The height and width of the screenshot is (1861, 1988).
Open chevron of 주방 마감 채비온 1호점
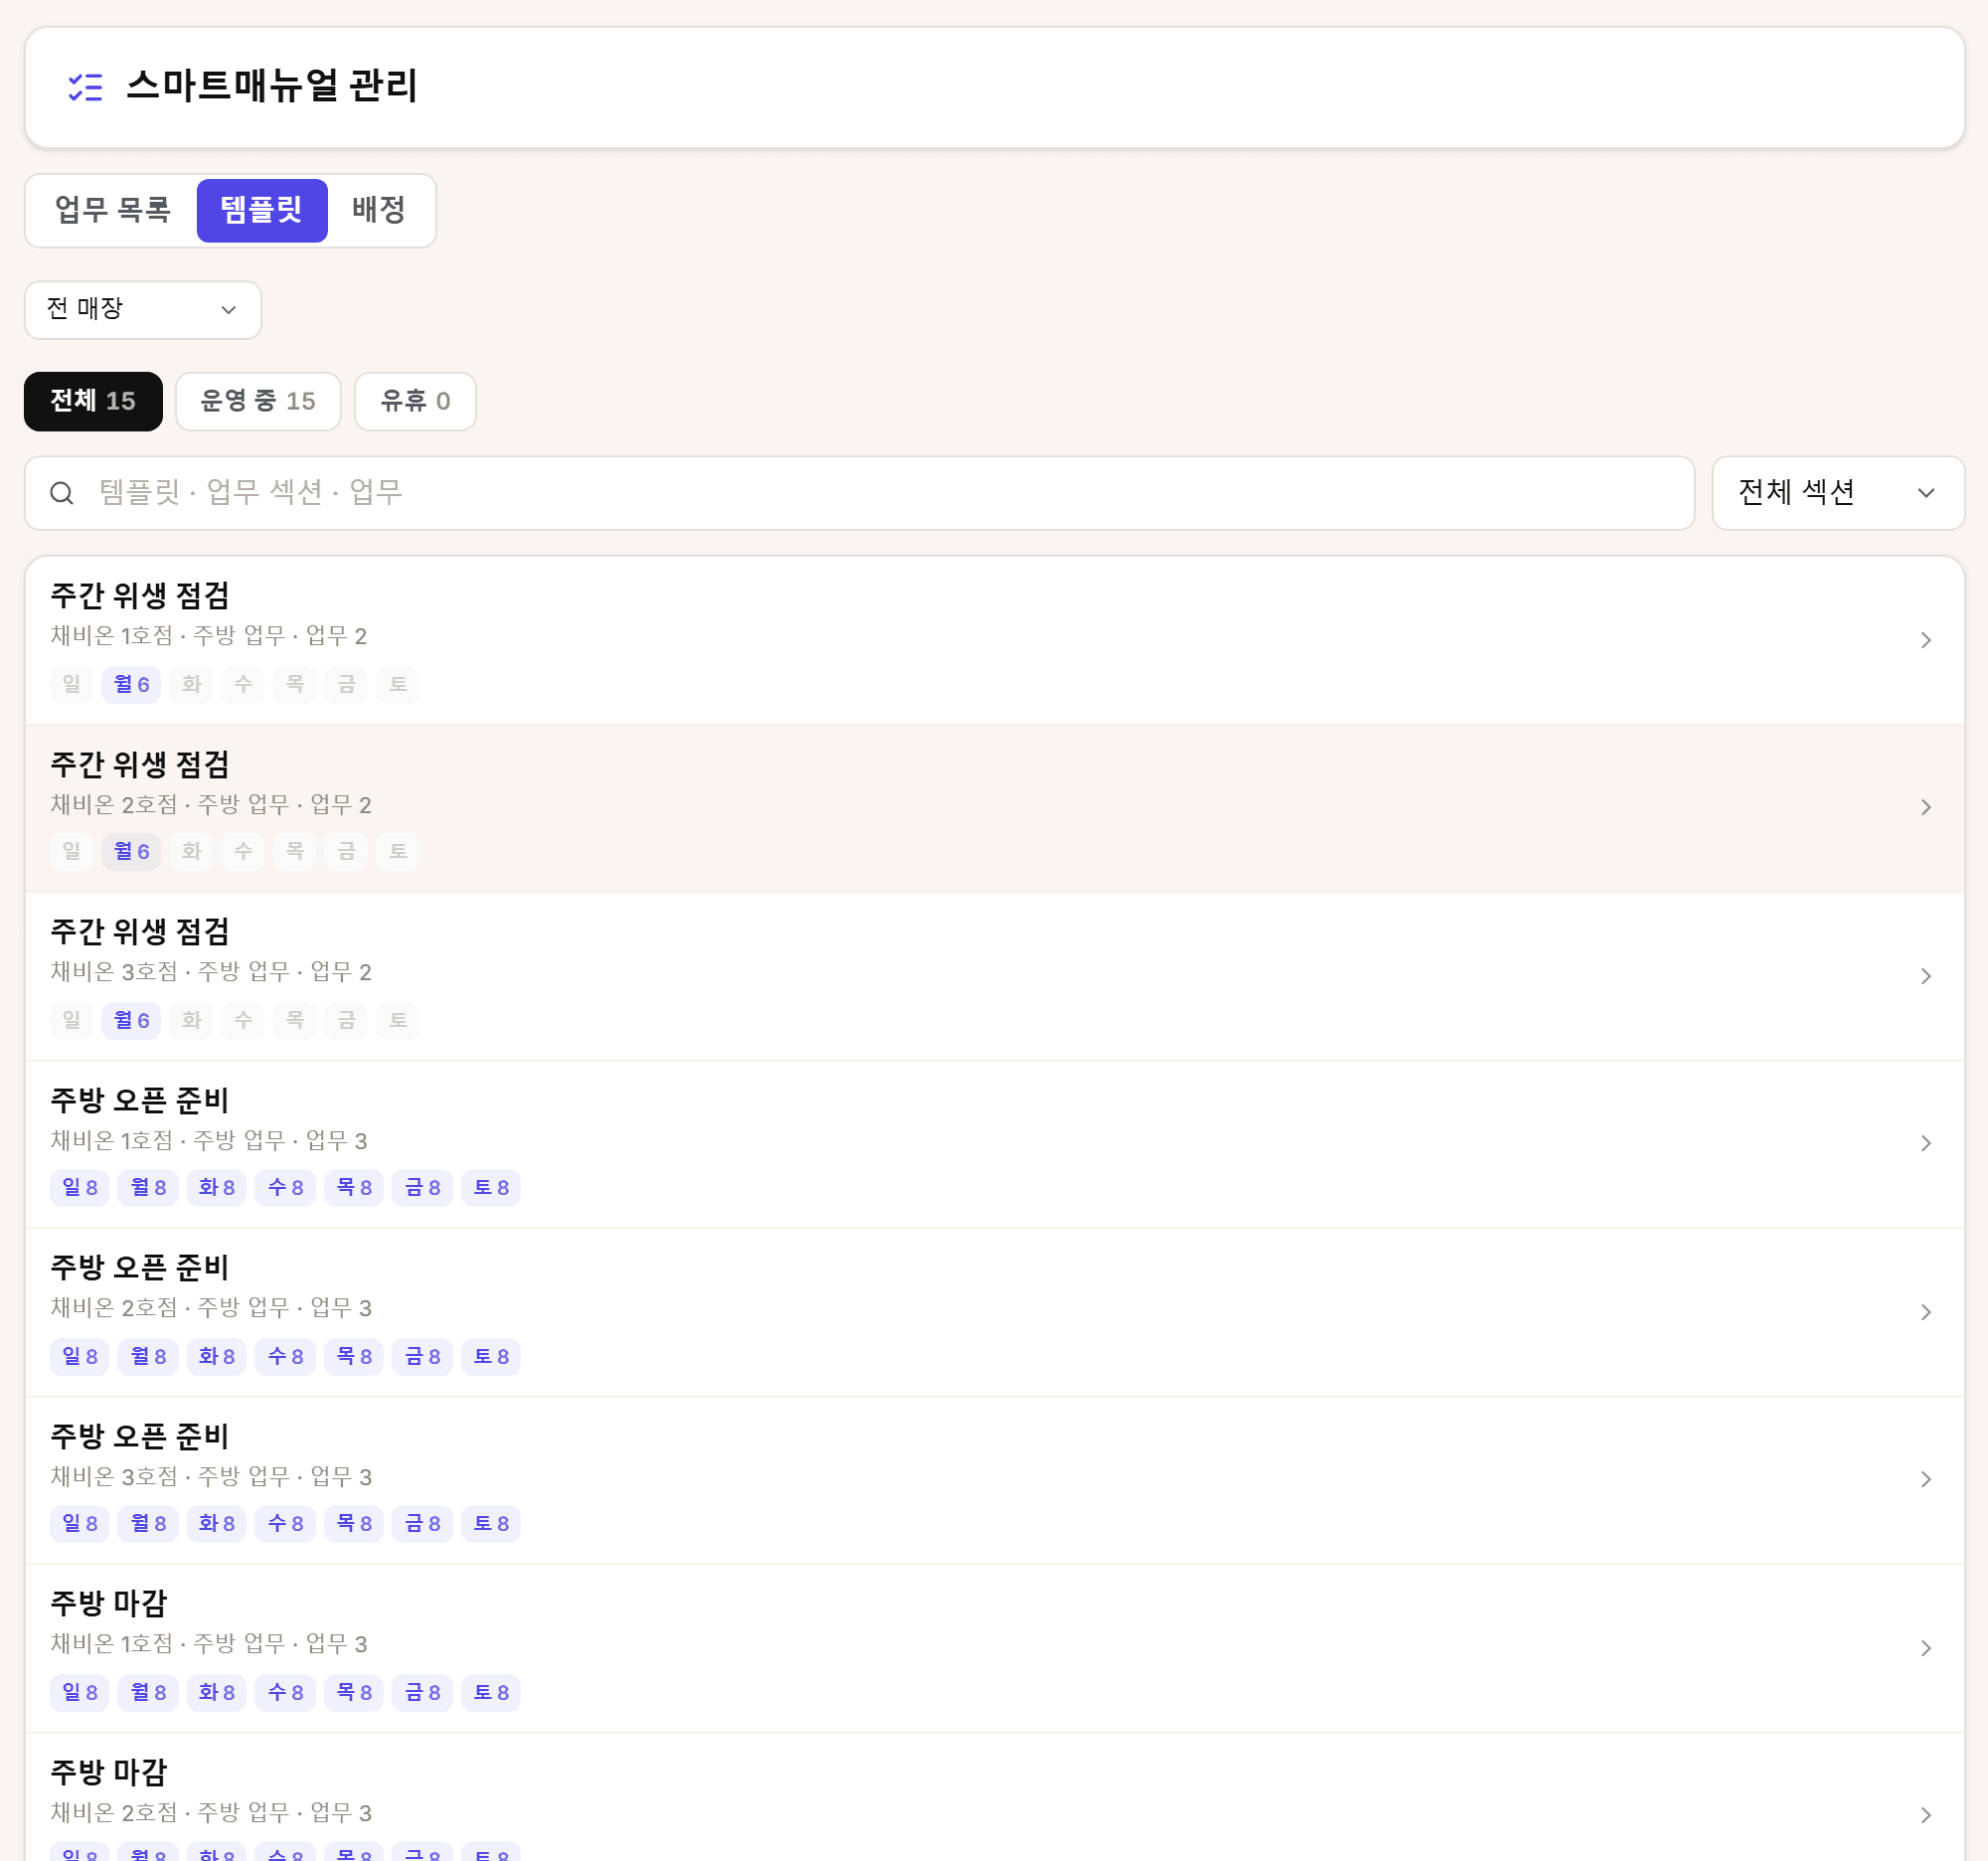[1925, 1648]
